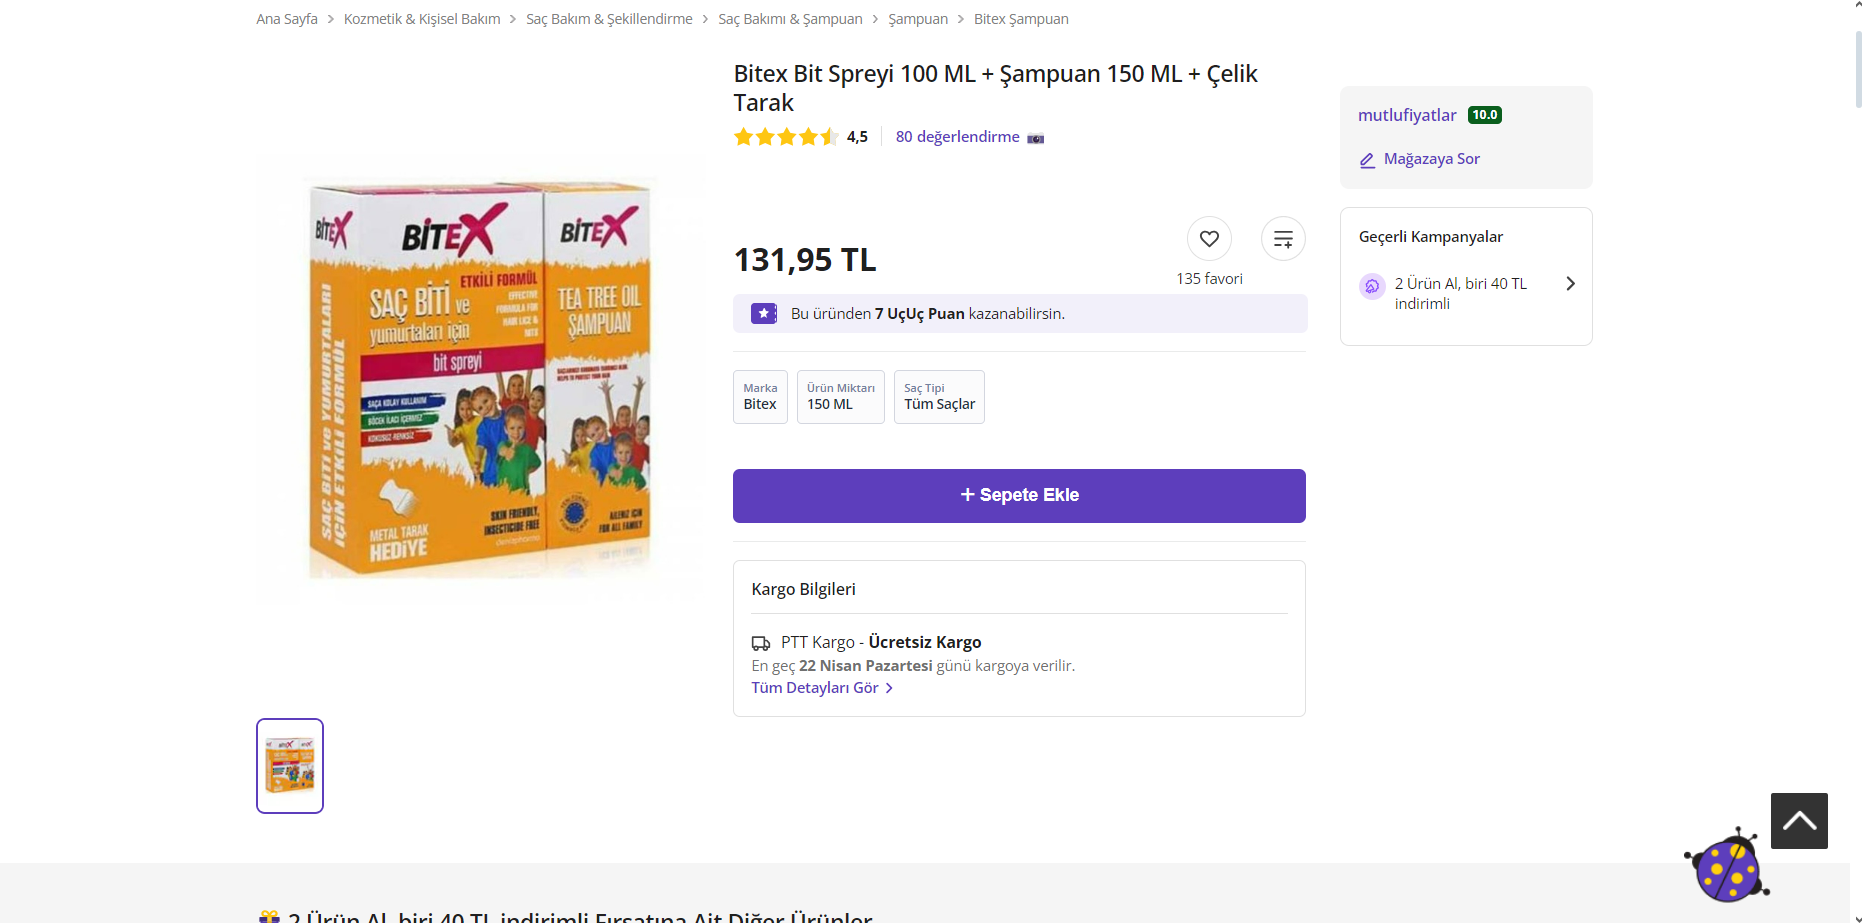Click the camera icon beside reviews
The image size is (1862, 923).
pyautogui.click(x=1036, y=138)
